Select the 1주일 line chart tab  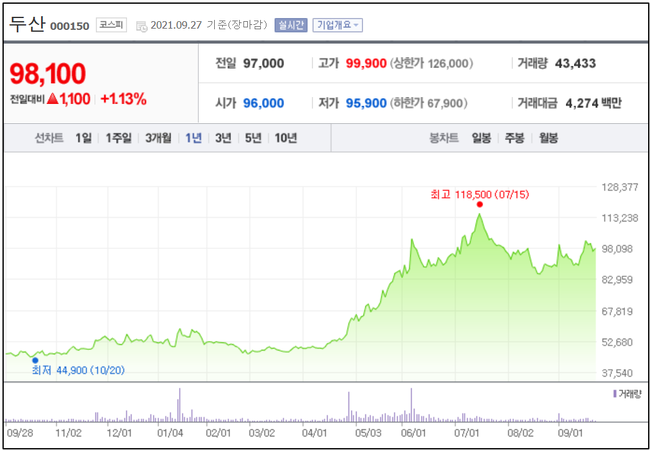coord(118,138)
